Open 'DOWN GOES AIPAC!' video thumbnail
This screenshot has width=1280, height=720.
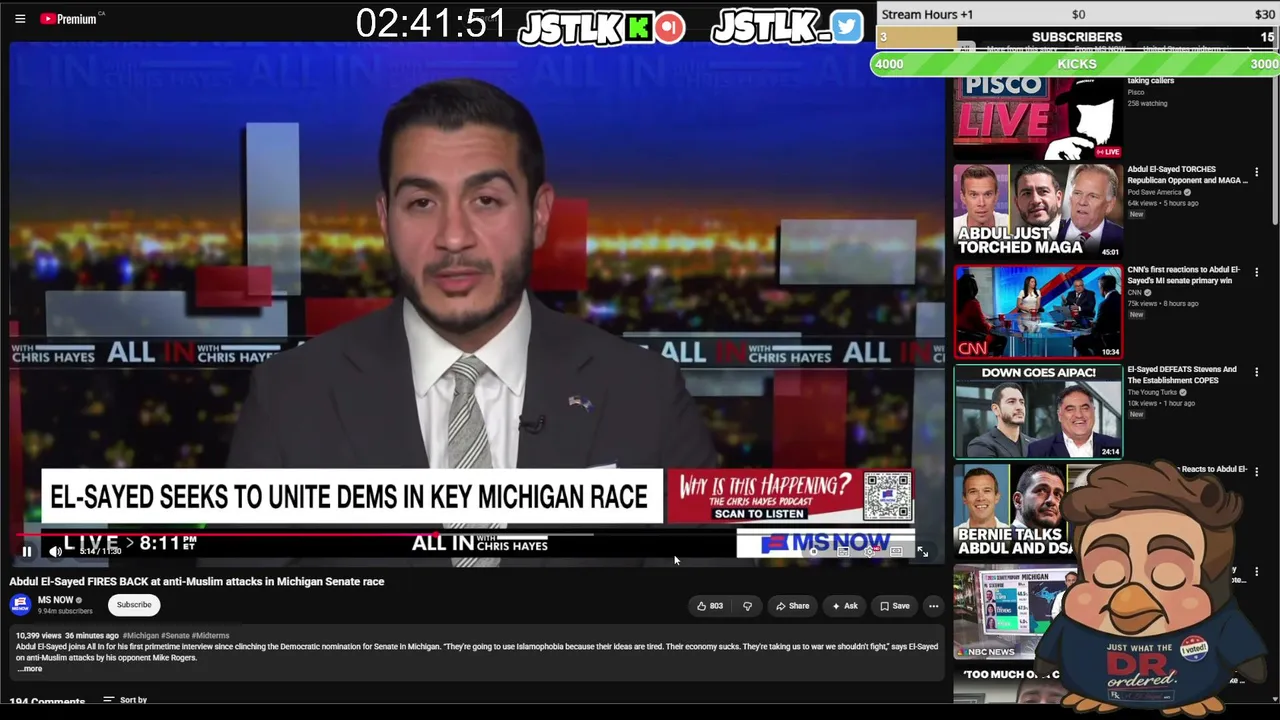(1038, 411)
